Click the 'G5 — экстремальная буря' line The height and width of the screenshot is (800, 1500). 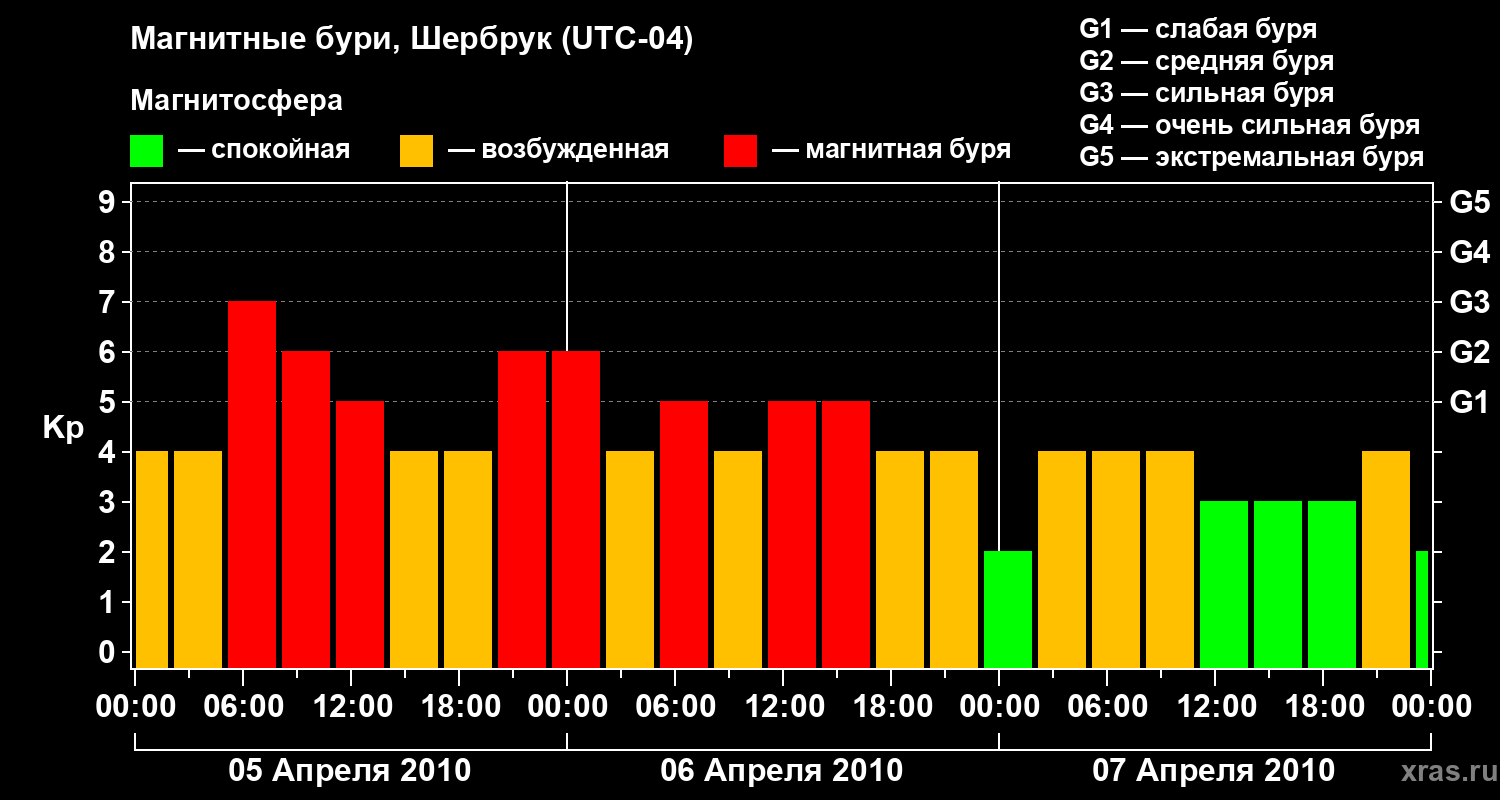[x=1251, y=158]
